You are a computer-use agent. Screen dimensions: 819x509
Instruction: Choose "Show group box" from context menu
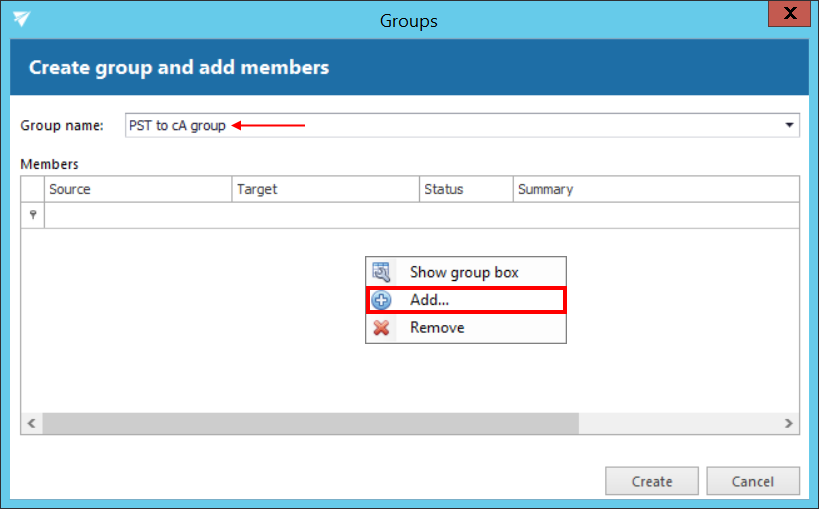[x=464, y=272]
